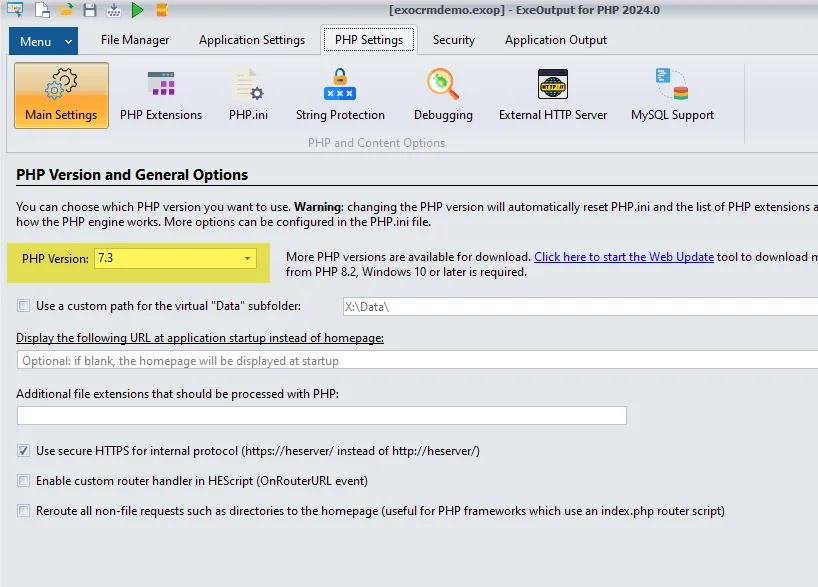Screen dimensions: 818x587
Task: Open String Protection options
Action: click(340, 95)
